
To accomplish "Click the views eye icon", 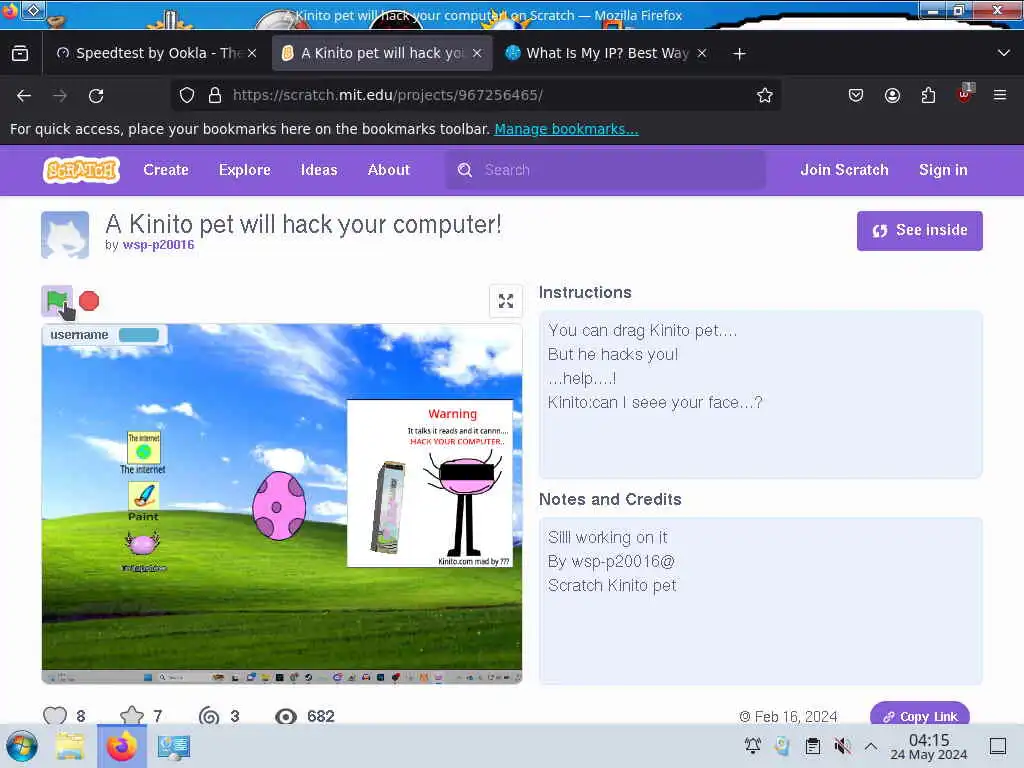I will pyautogui.click(x=285, y=716).
